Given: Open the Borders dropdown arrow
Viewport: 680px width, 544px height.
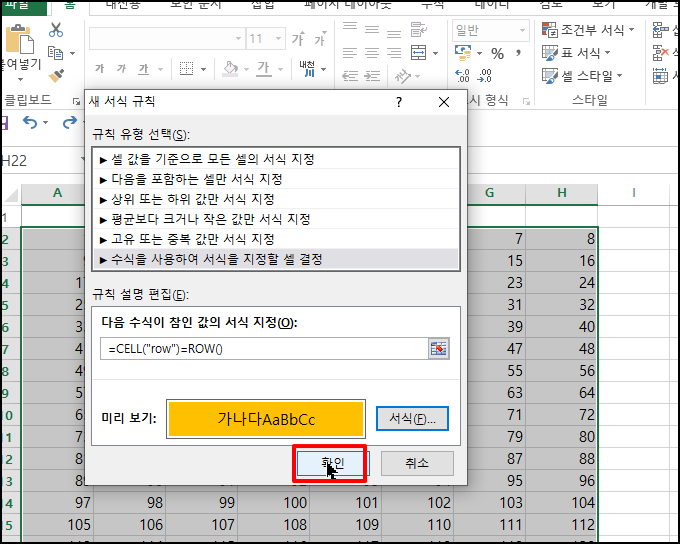Looking at the screenshot, I should [203, 69].
